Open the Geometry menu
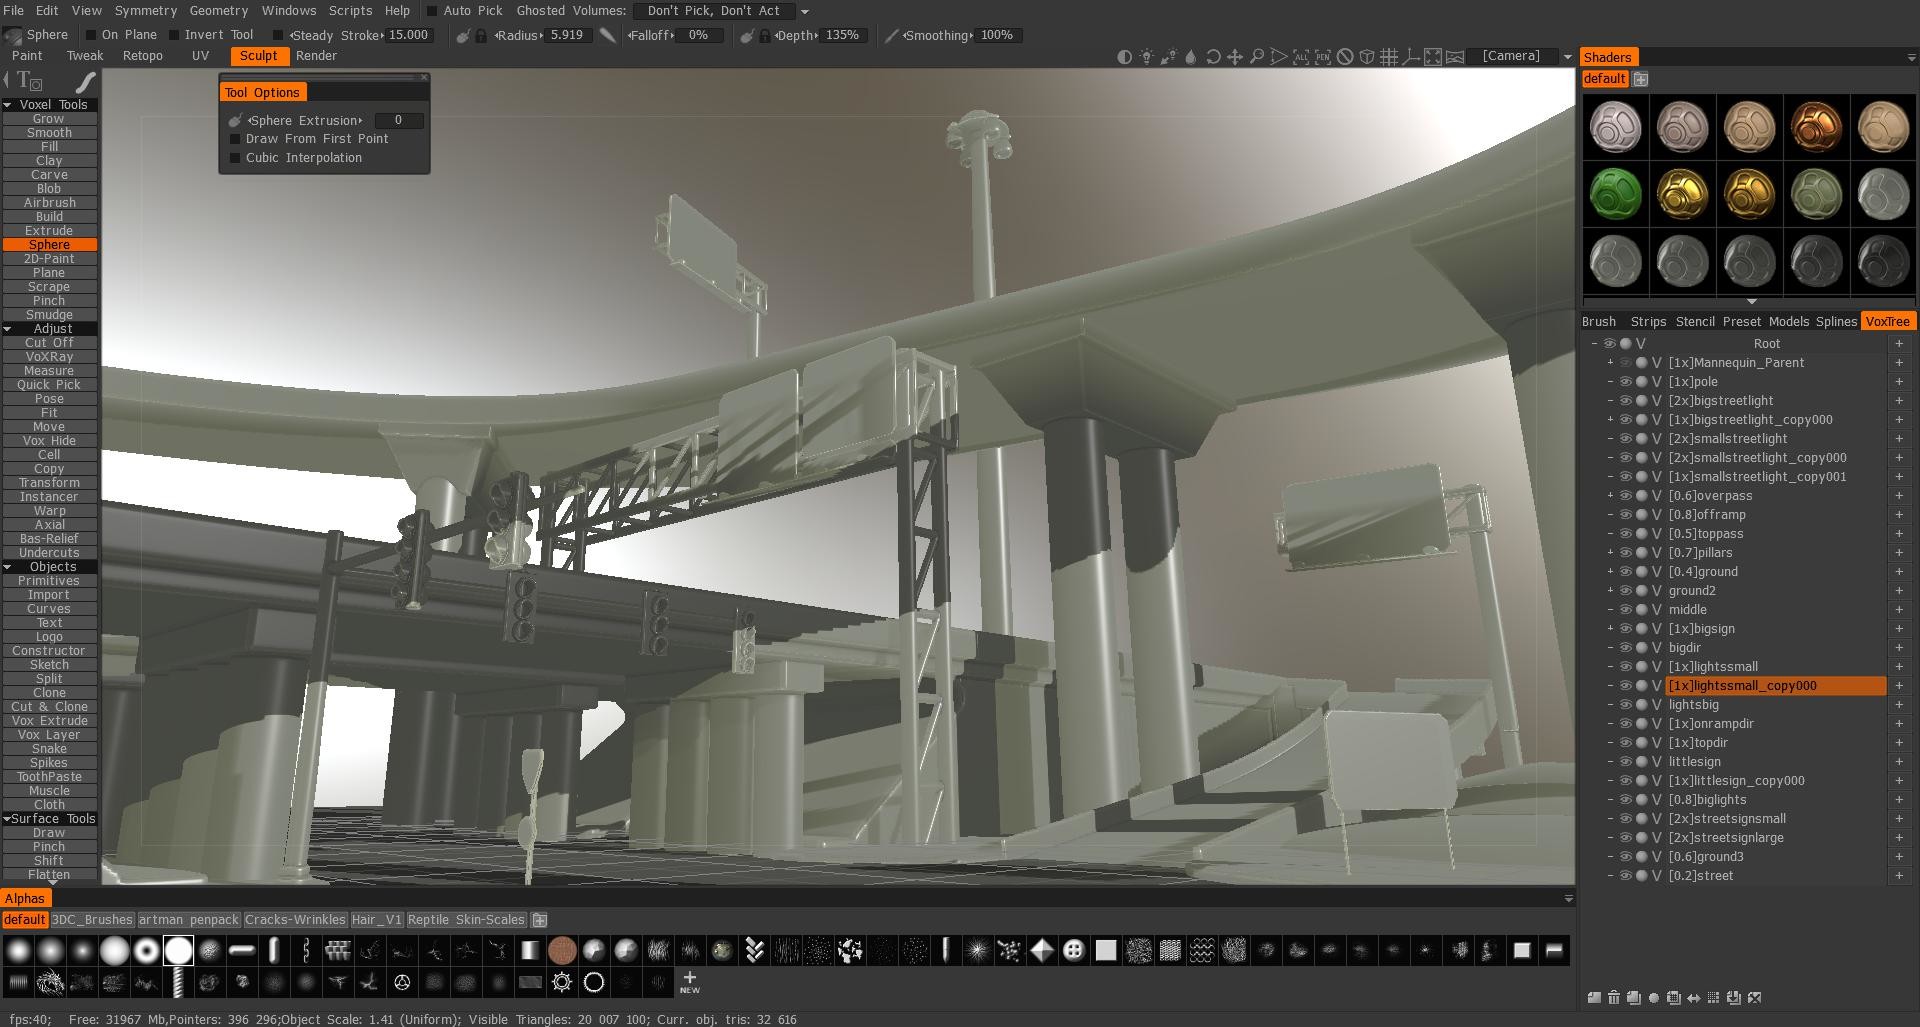The height and width of the screenshot is (1027, 1920). (x=218, y=11)
